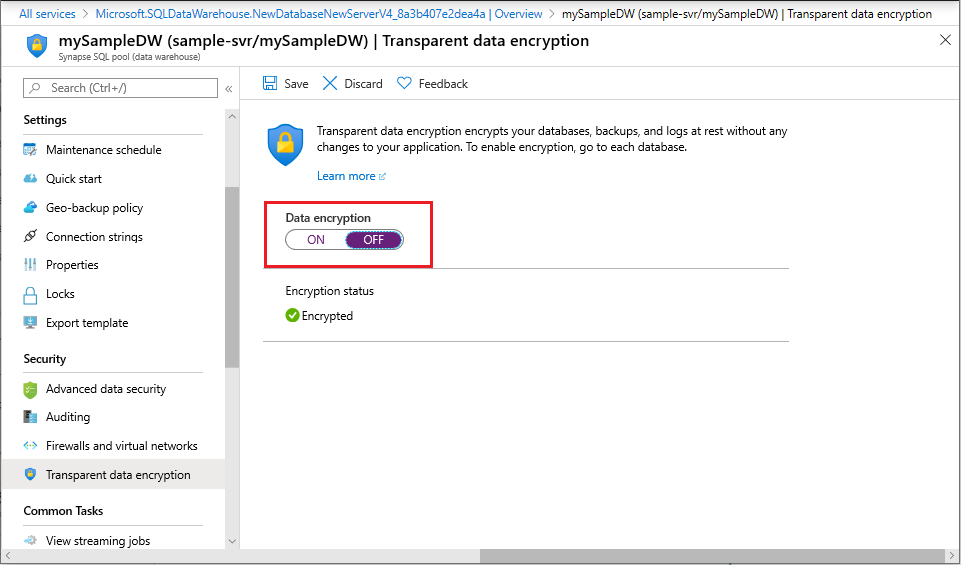The height and width of the screenshot is (565, 961).
Task: Click the Security section heading
Action: tap(44, 358)
